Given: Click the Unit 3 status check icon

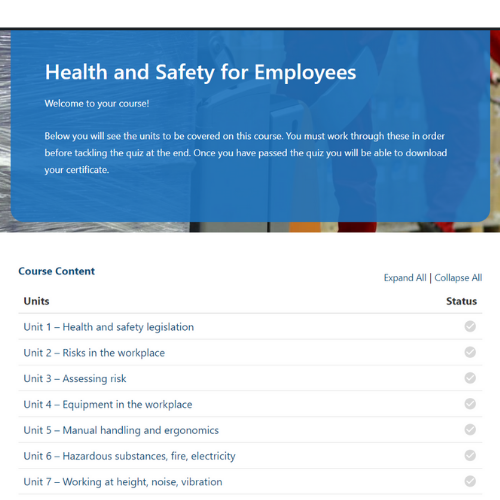Looking at the screenshot, I should [x=470, y=378].
